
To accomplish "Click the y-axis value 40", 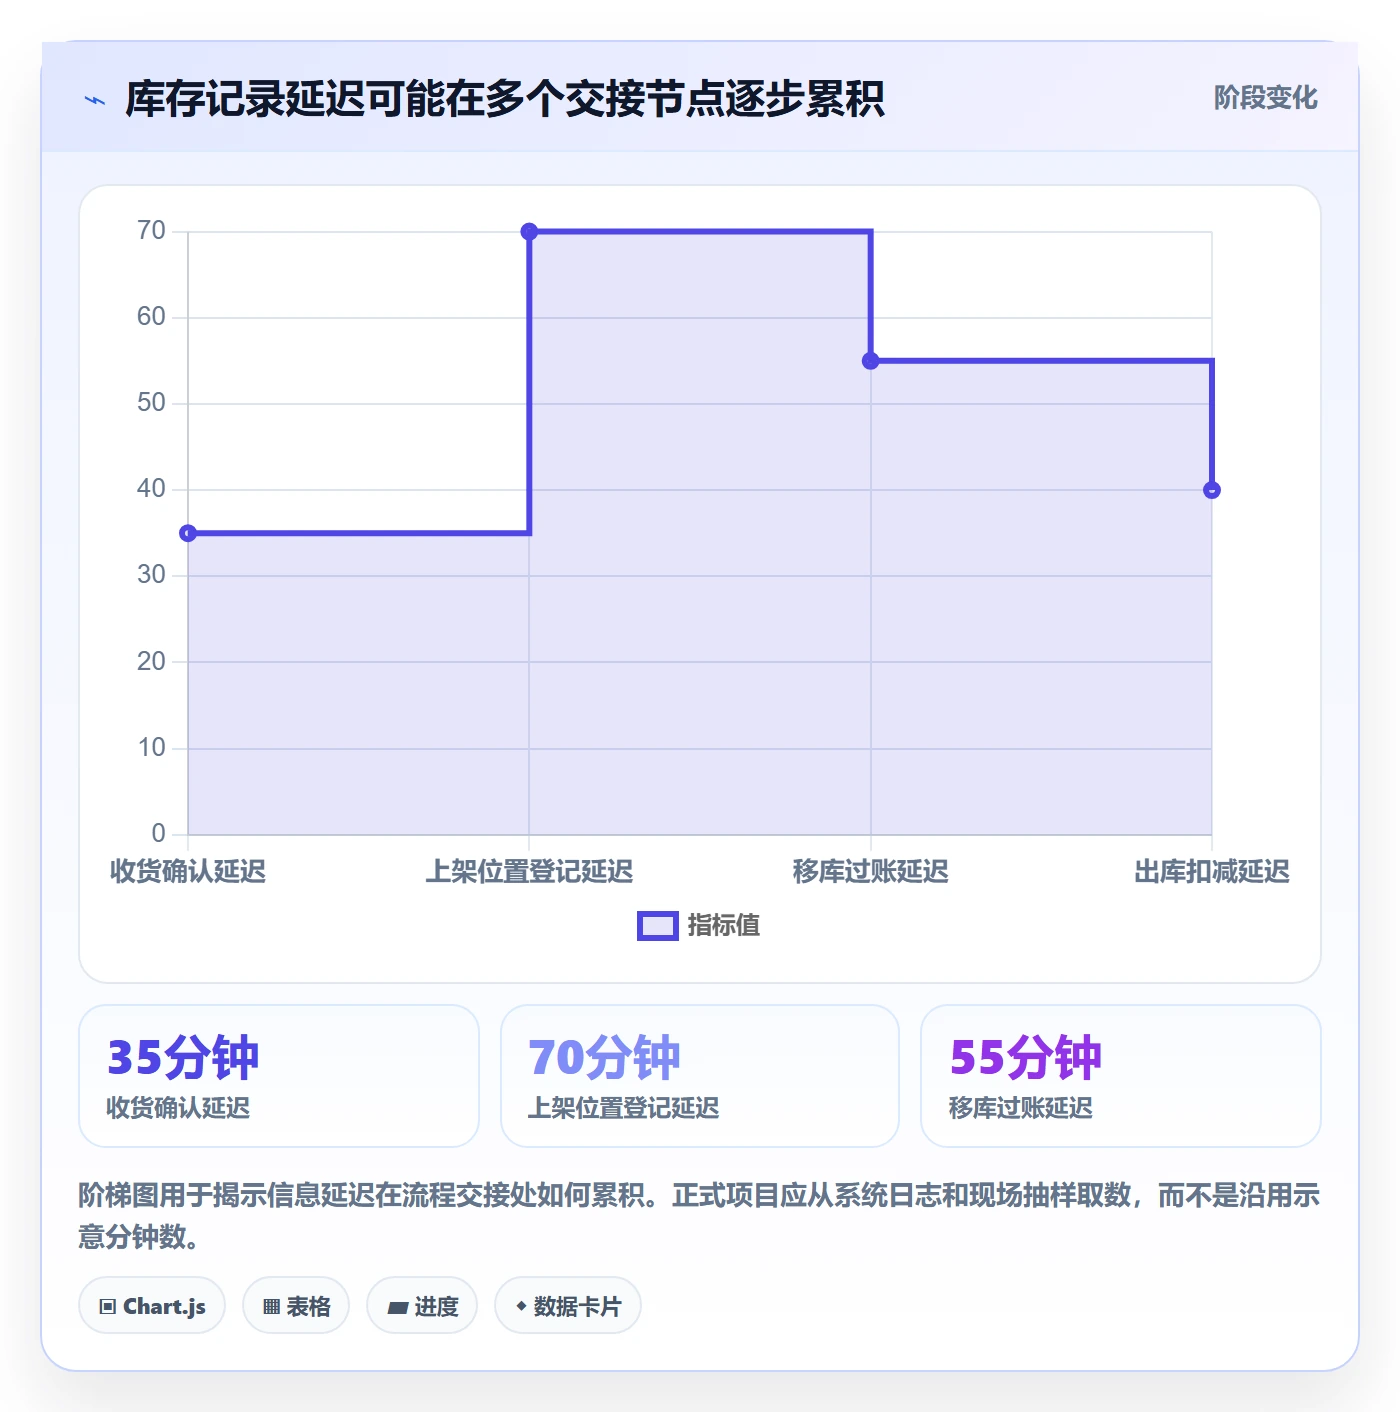I will [151, 489].
